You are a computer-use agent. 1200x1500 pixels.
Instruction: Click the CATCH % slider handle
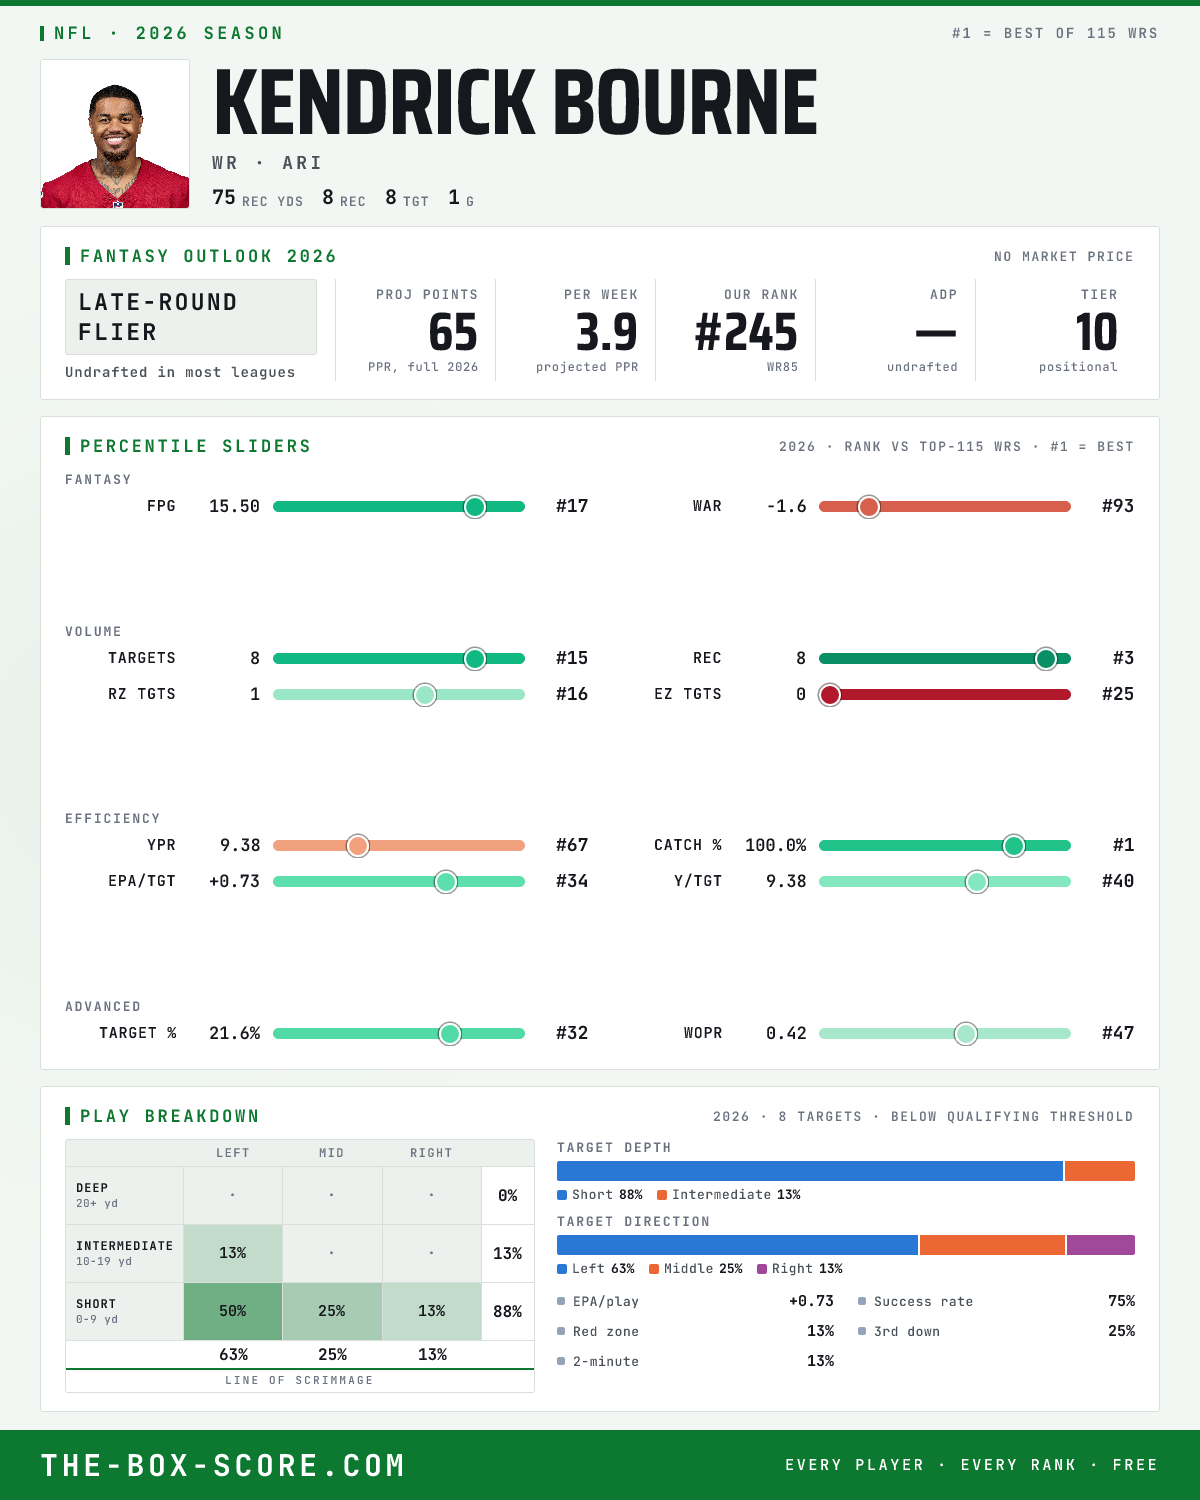point(1014,846)
